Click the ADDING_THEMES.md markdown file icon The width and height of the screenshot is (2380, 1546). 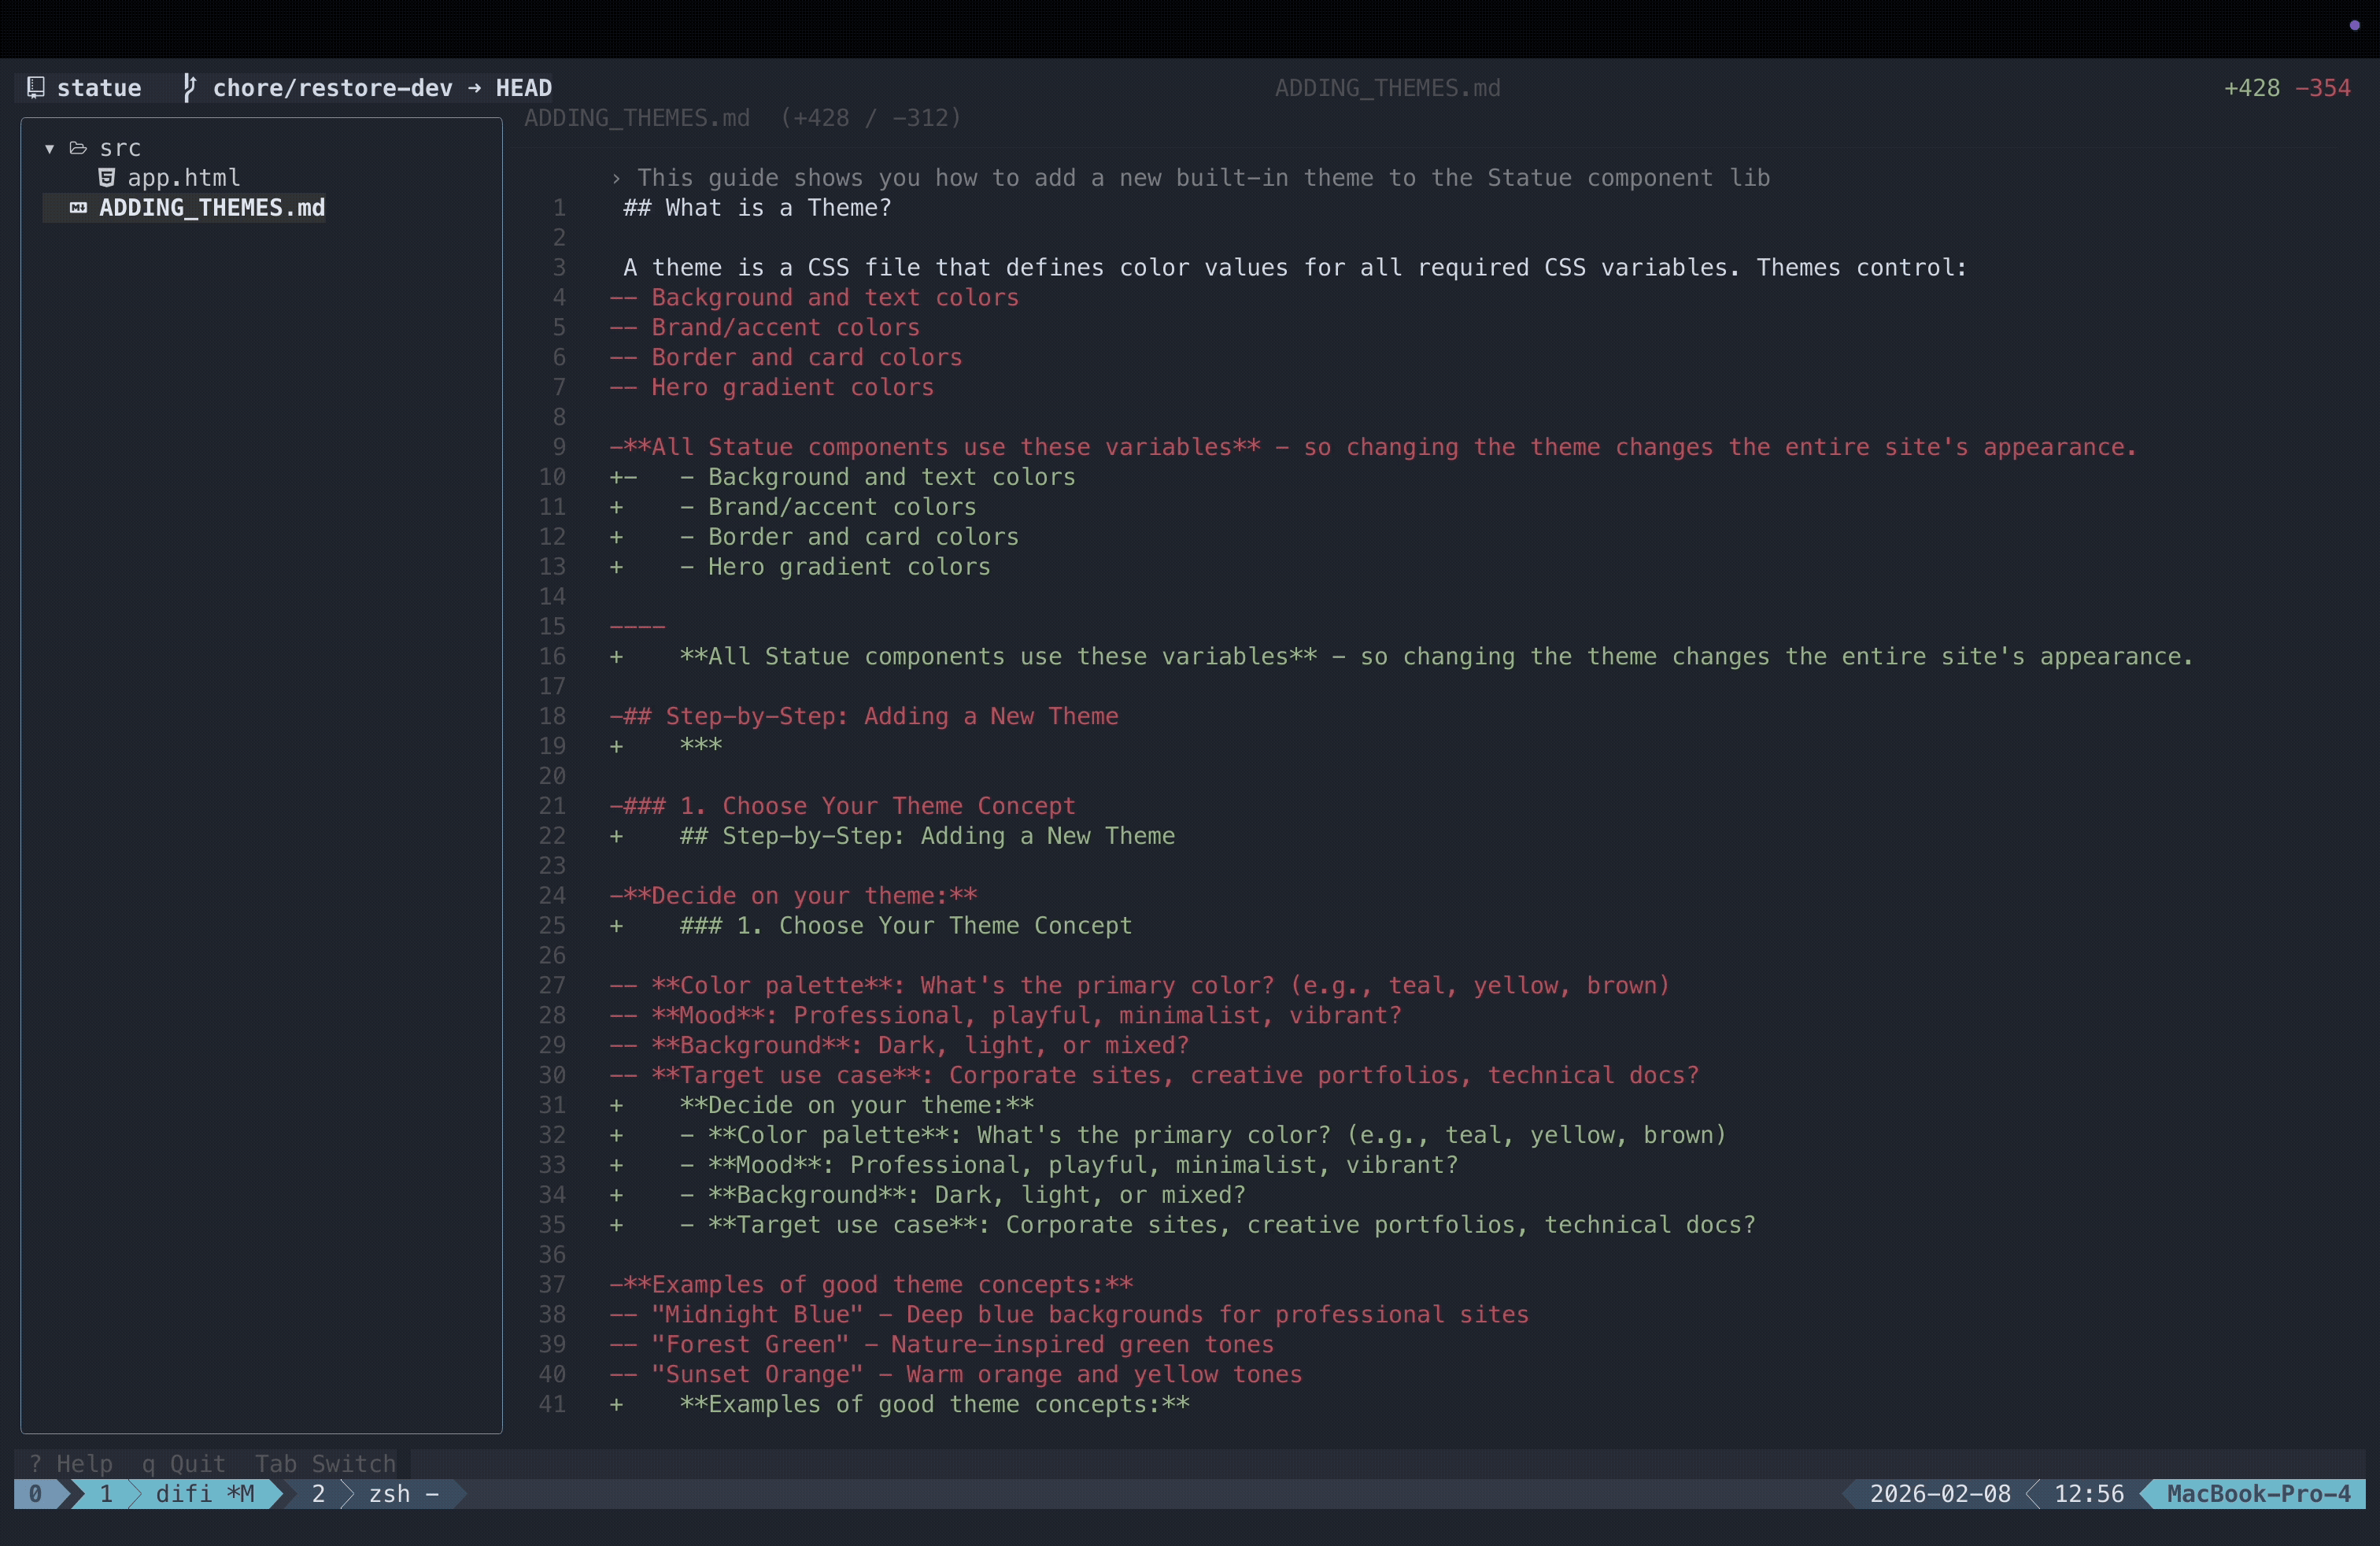pos(78,208)
